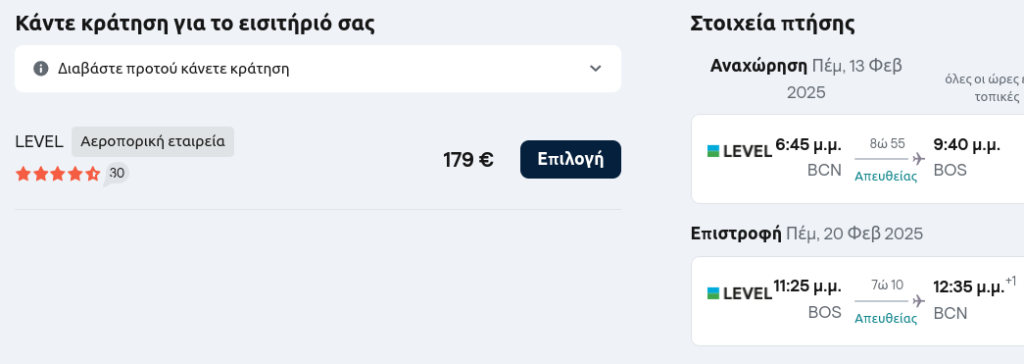The image size is (1024, 364).
Task: Click the 179 € price
Action: point(468,159)
